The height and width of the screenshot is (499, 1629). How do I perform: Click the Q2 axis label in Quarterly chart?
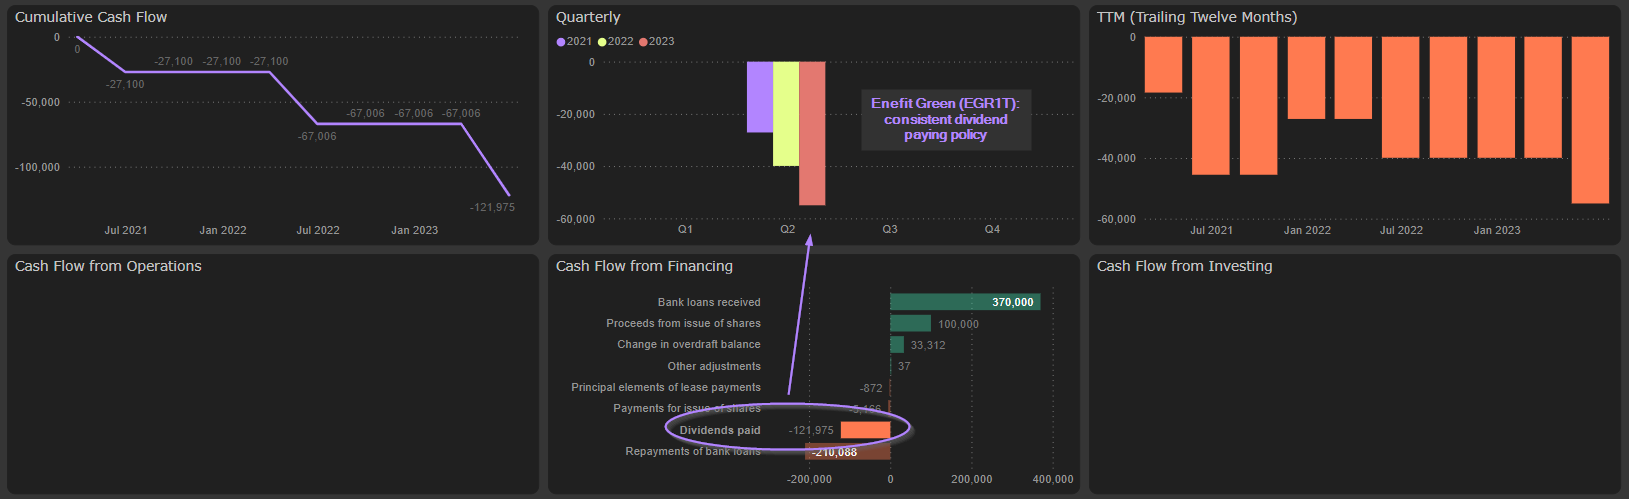[x=788, y=229]
